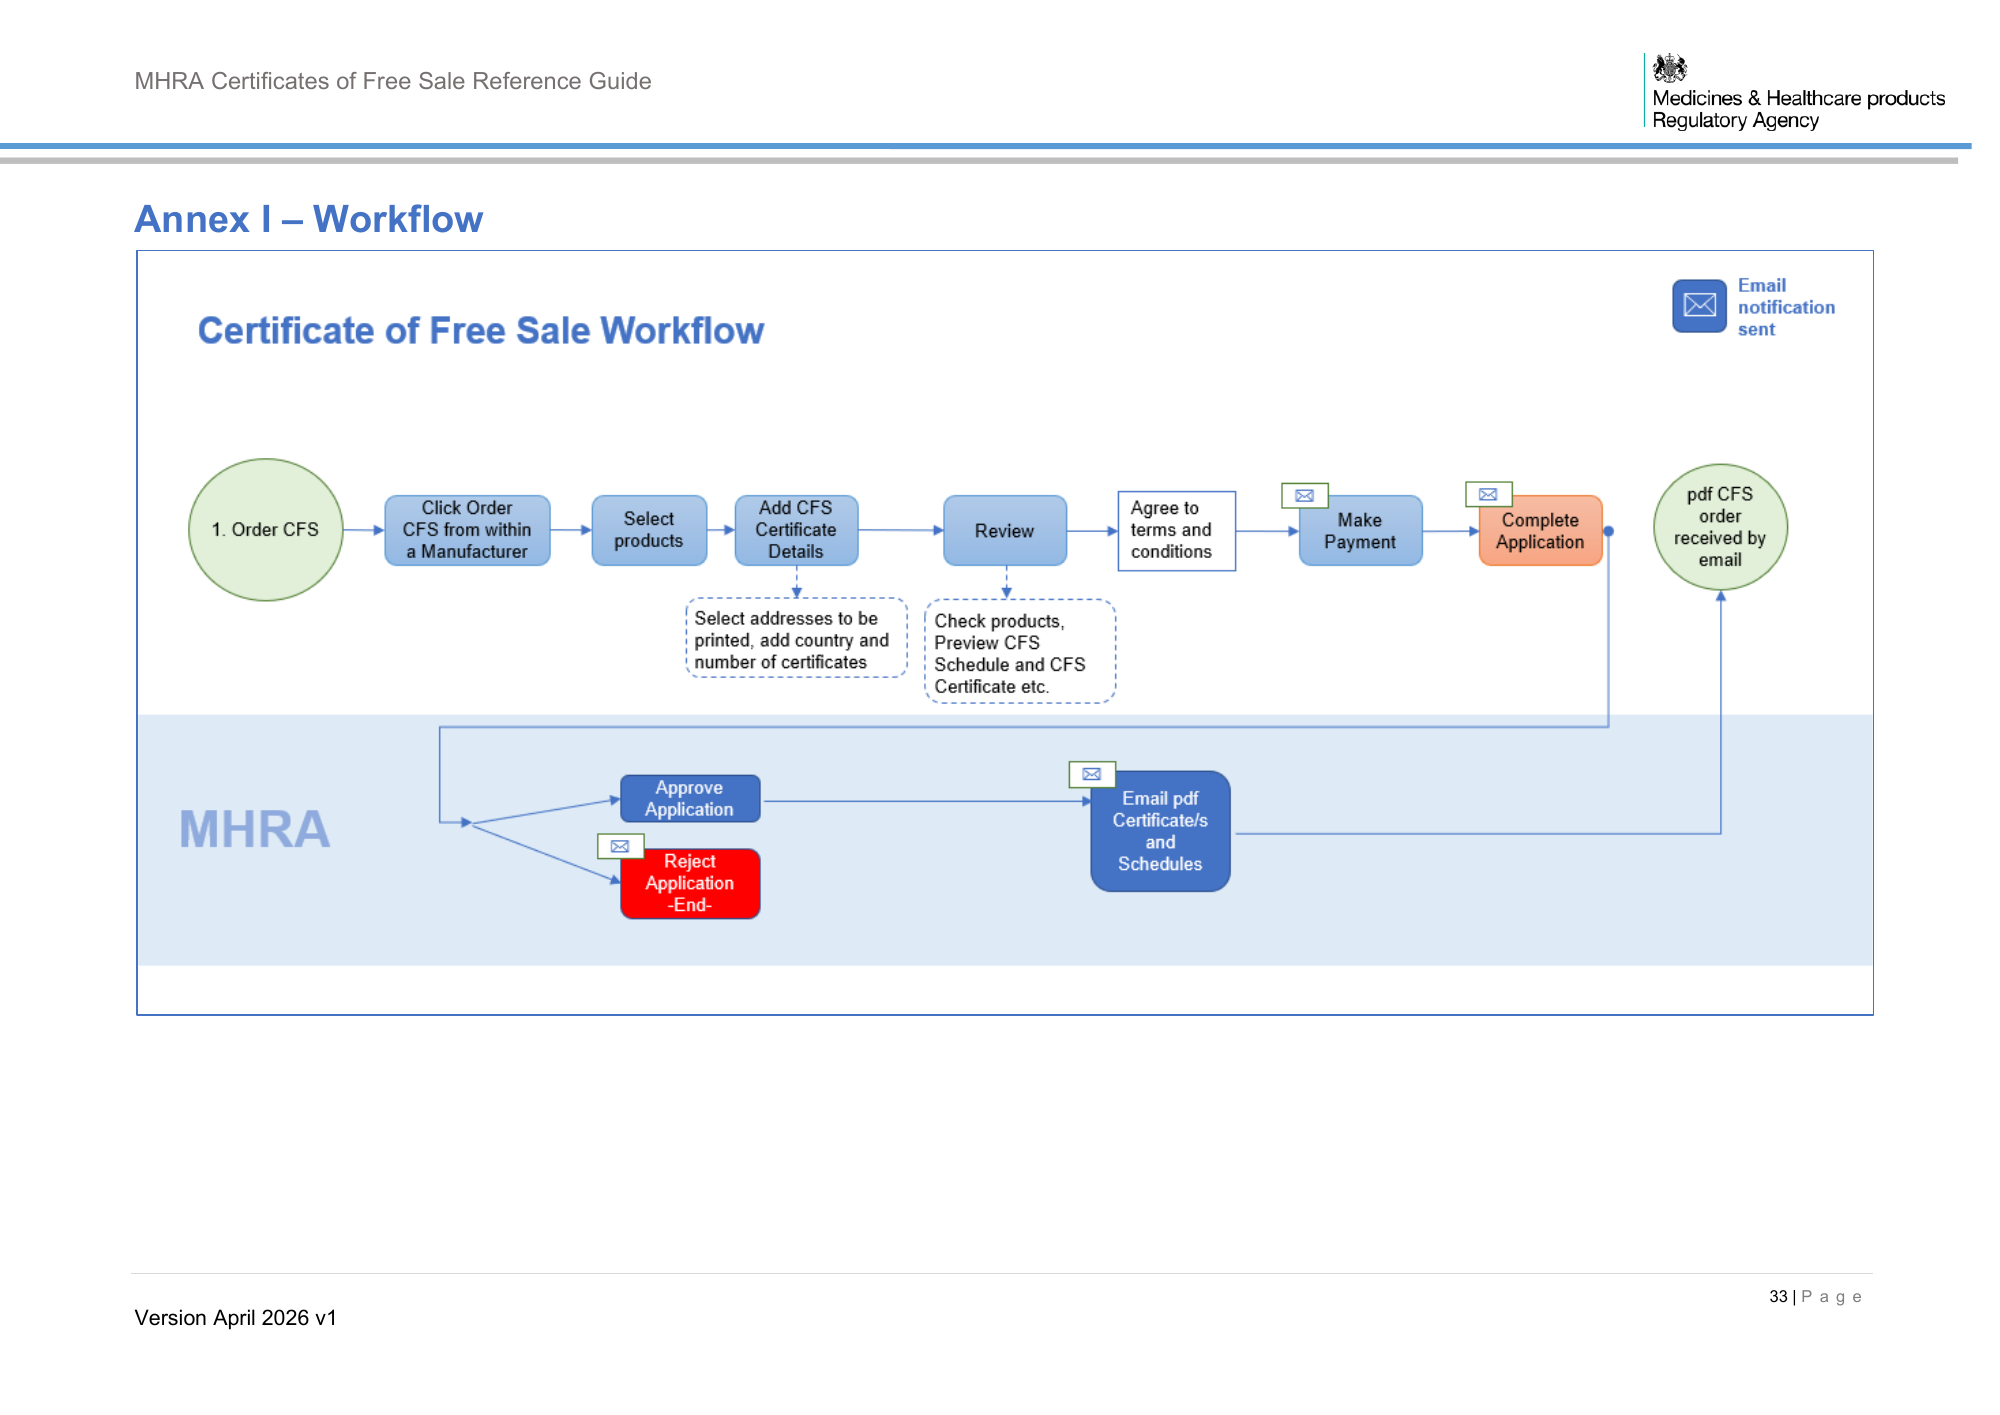
Task: Click the 'Version April 2026 v1' footer text
Action: [236, 1318]
